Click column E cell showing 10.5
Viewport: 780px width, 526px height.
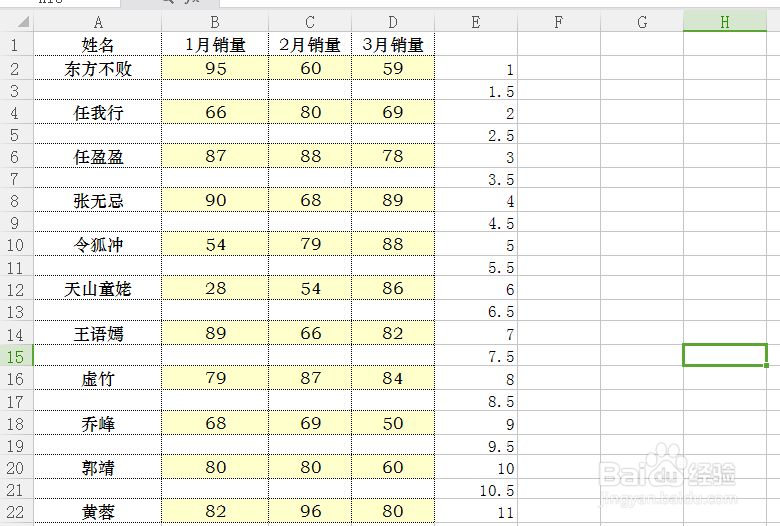pos(476,489)
